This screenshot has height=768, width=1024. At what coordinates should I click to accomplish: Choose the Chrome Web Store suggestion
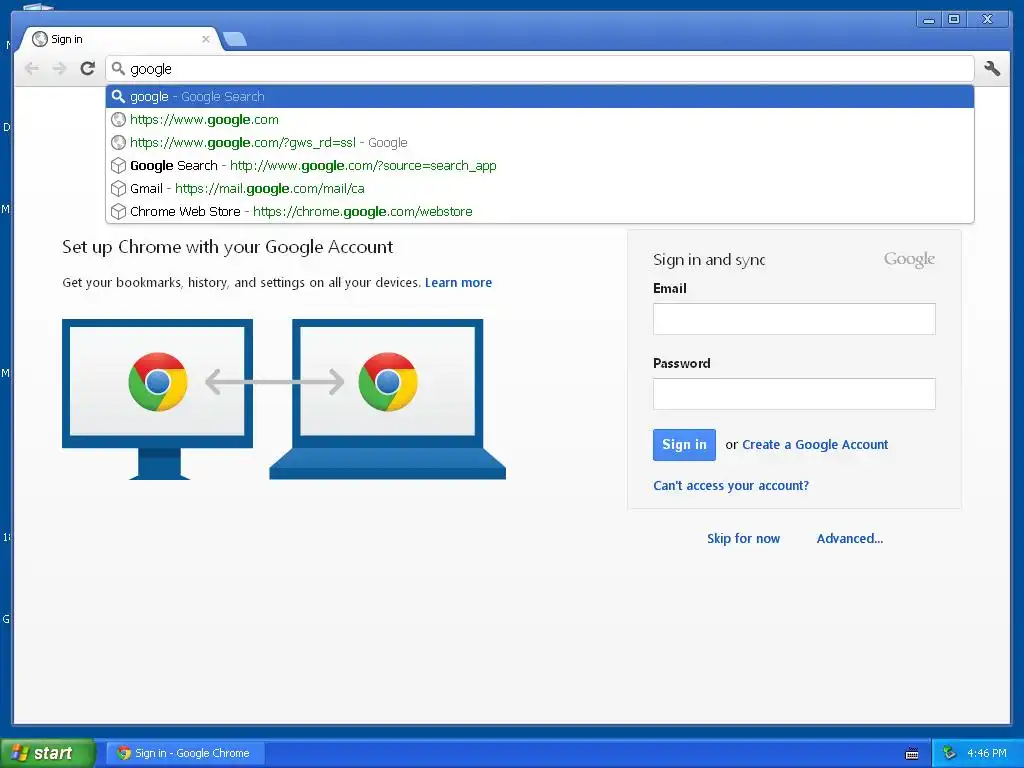point(539,211)
